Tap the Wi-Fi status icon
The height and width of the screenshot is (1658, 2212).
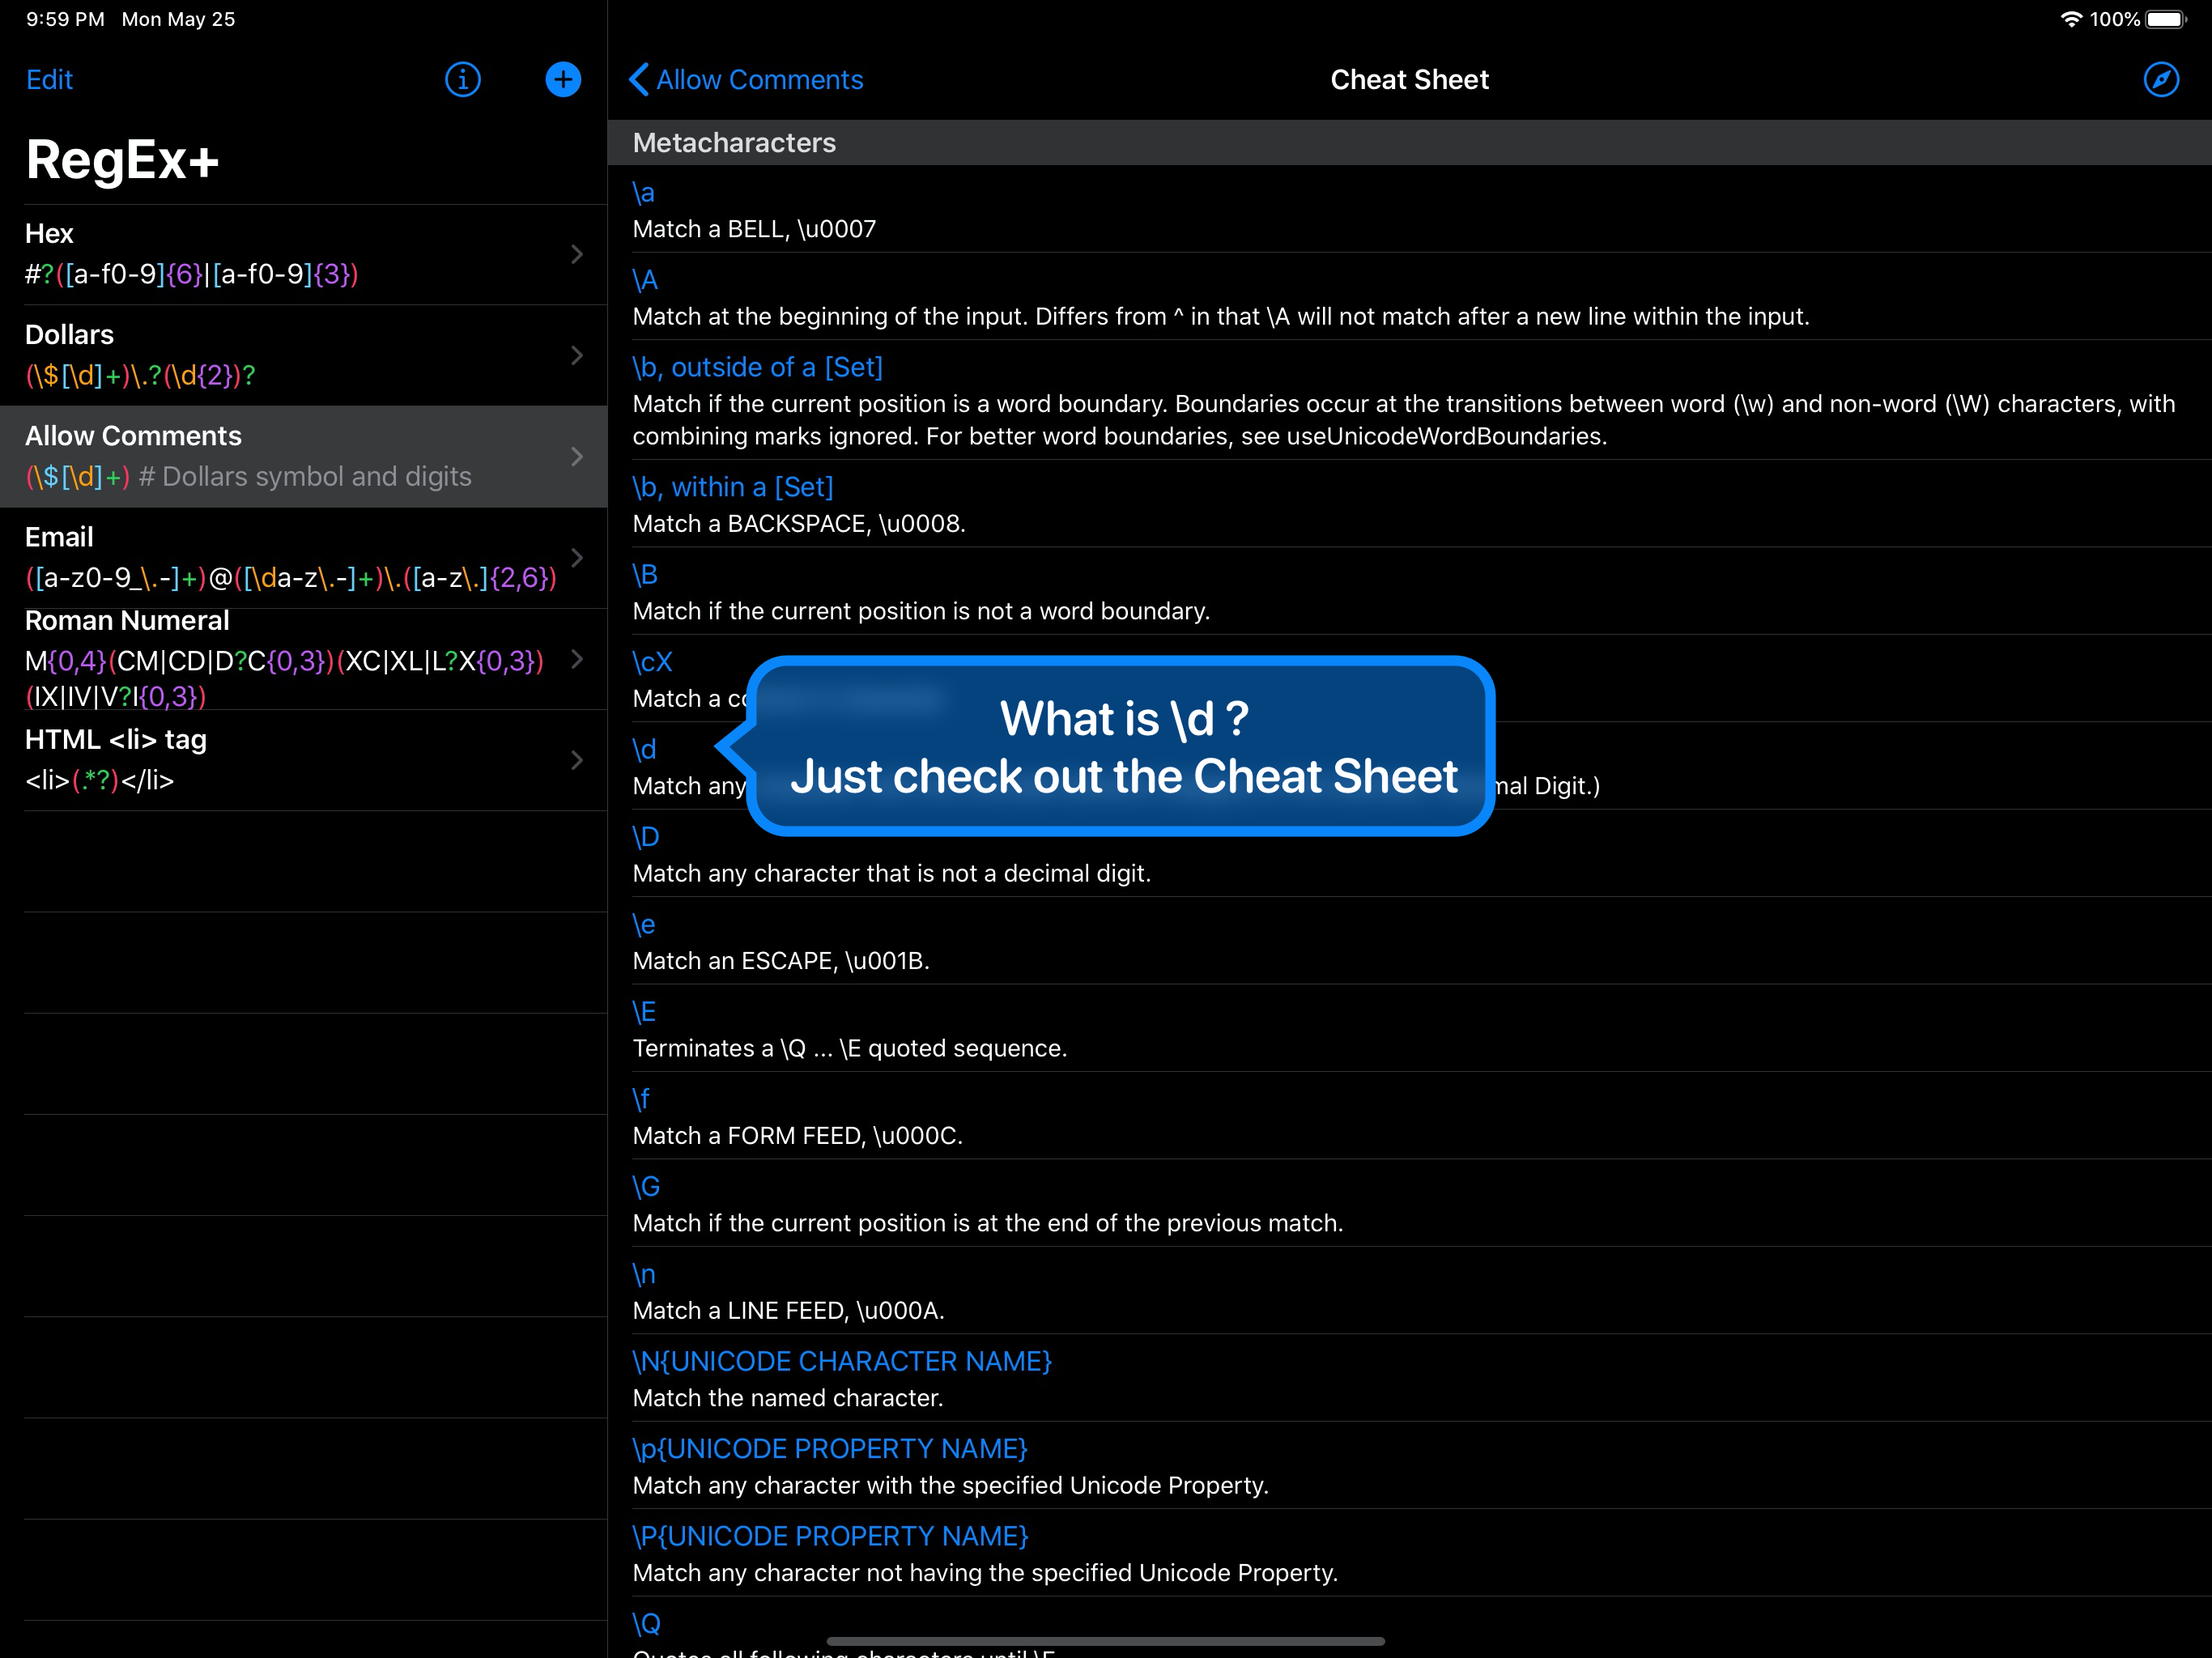click(2071, 19)
